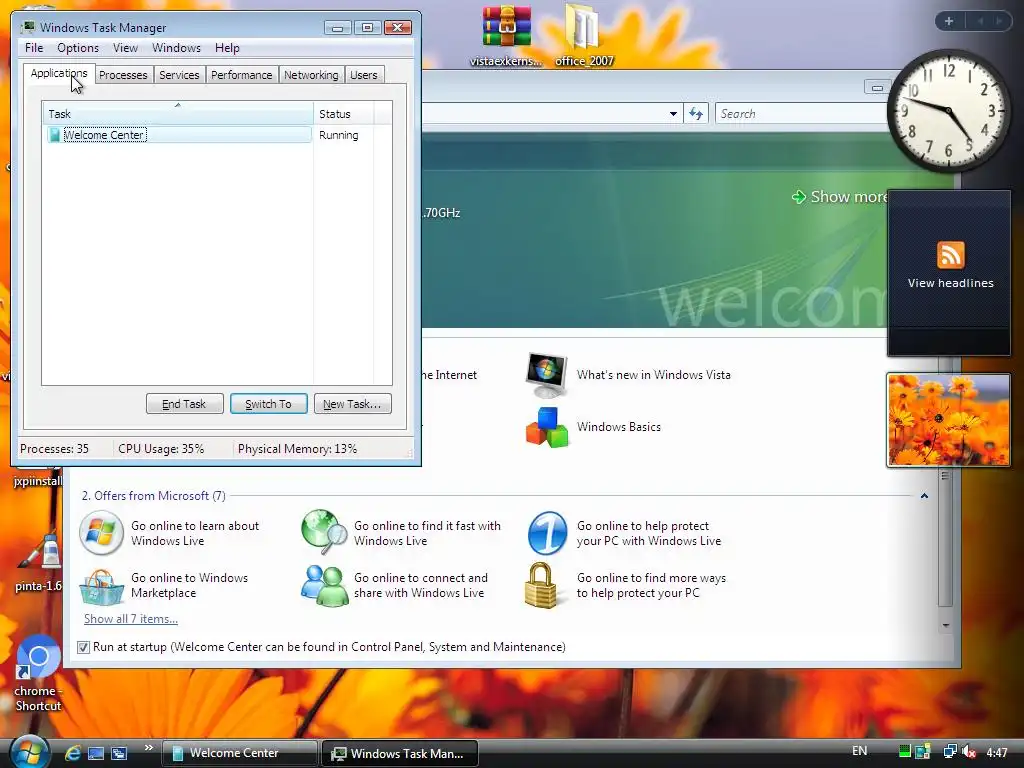Select the Running status cell for Welcome Center
This screenshot has width=1024, height=768.
[x=338, y=135]
